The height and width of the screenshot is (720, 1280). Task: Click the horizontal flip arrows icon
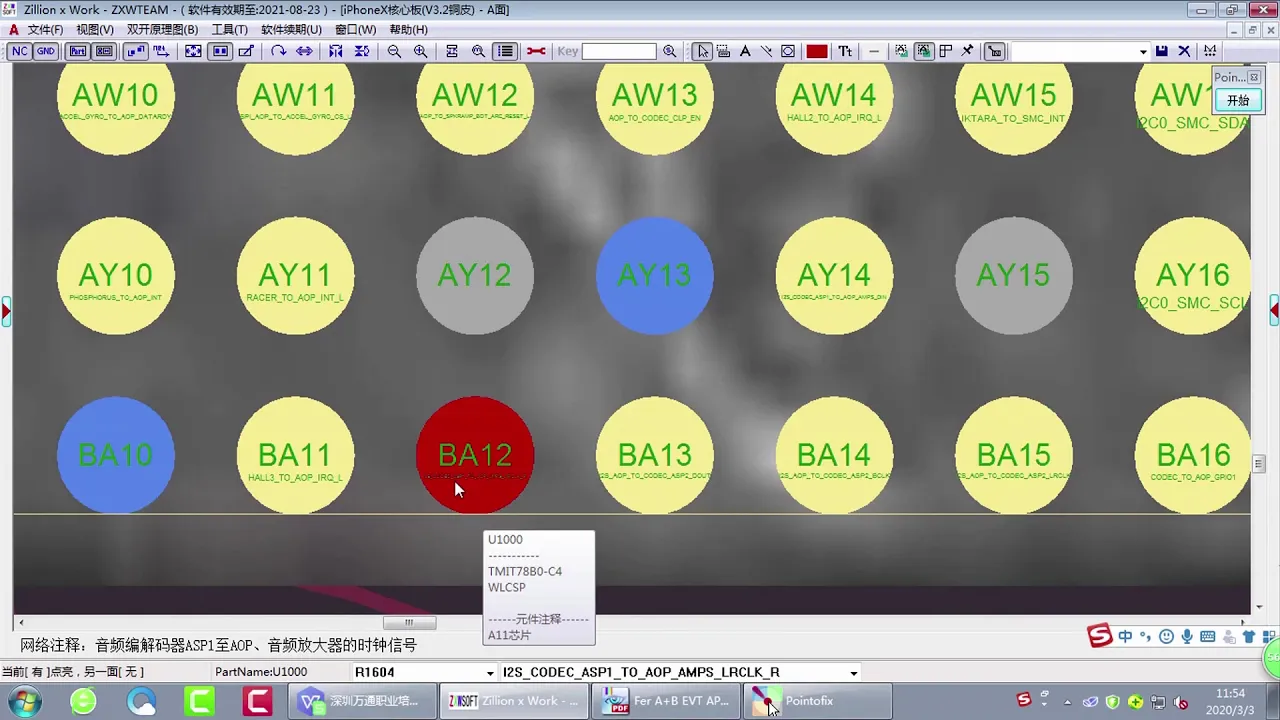[x=304, y=51]
